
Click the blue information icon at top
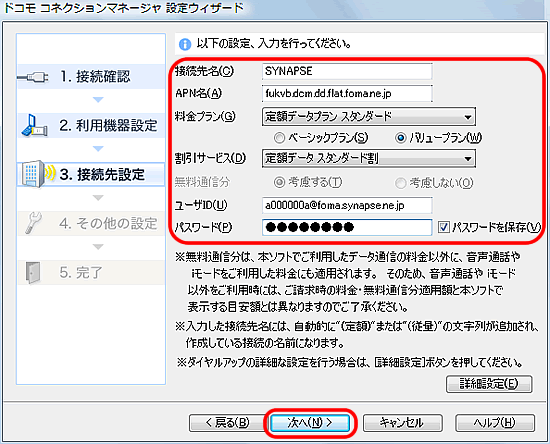click(x=185, y=45)
